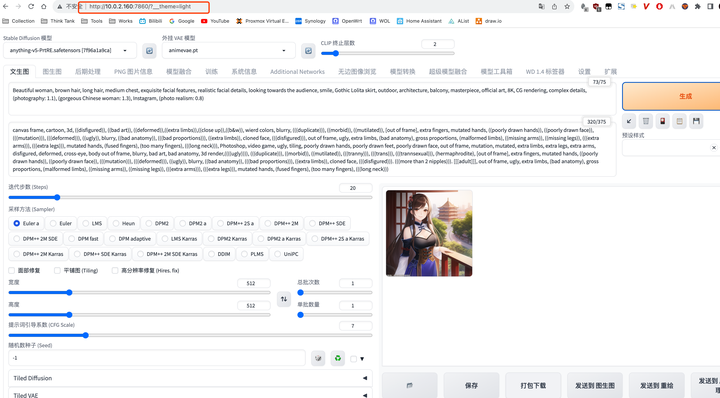720x398 pixels.
Task: Expand the Tiled VAE section
Action: click(190, 394)
